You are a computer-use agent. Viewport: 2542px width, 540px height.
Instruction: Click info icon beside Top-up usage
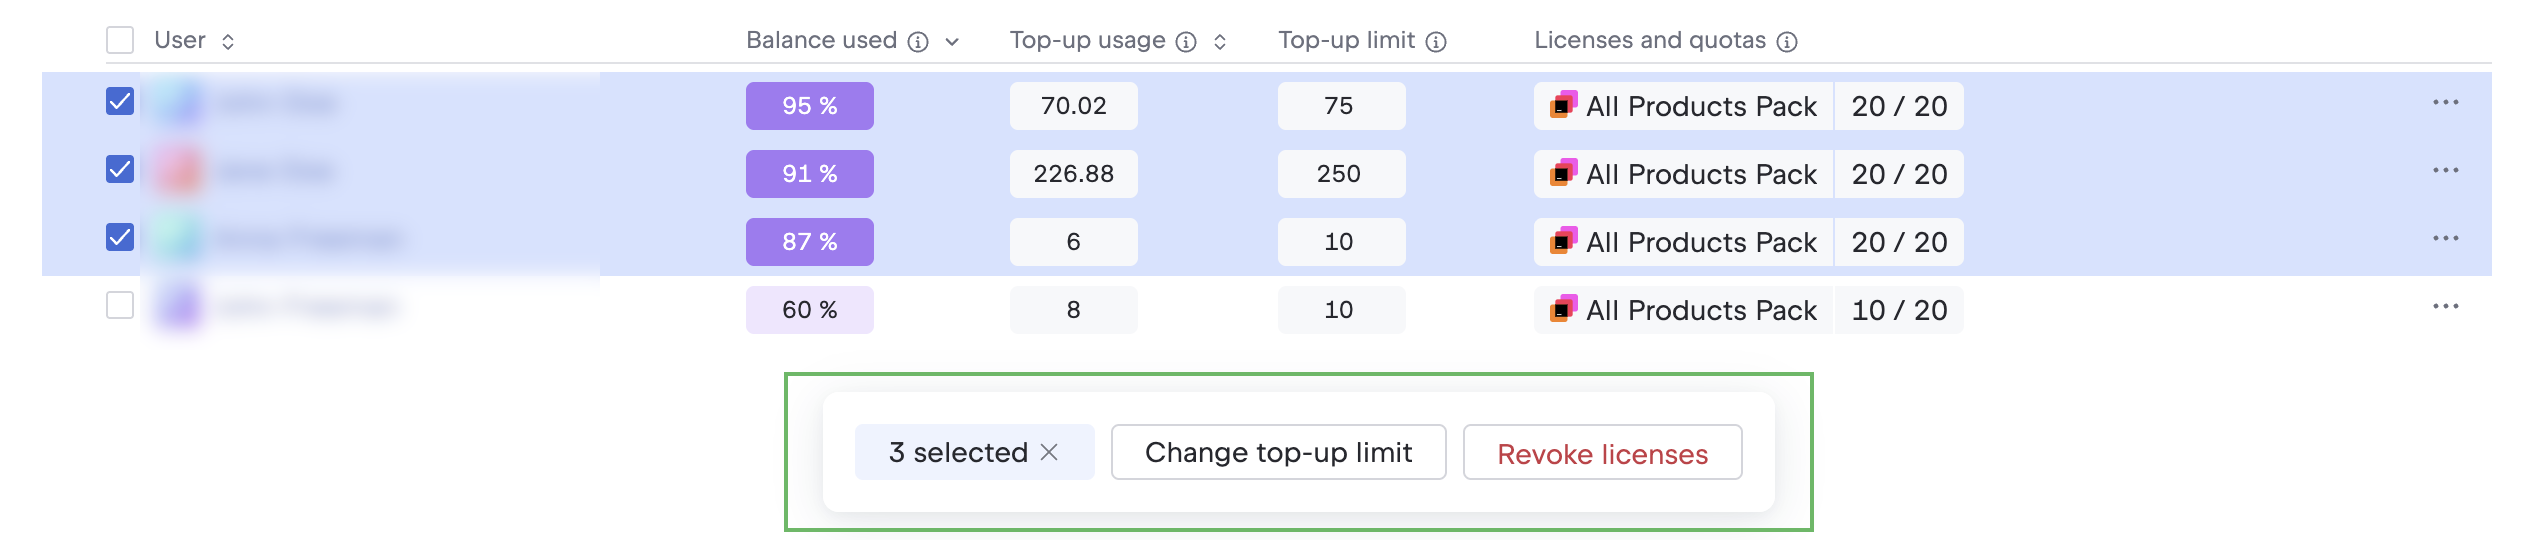(x=1185, y=42)
